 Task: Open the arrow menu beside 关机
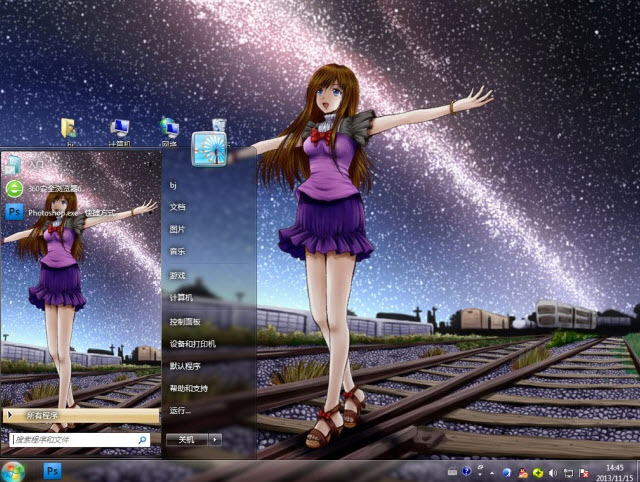215,439
